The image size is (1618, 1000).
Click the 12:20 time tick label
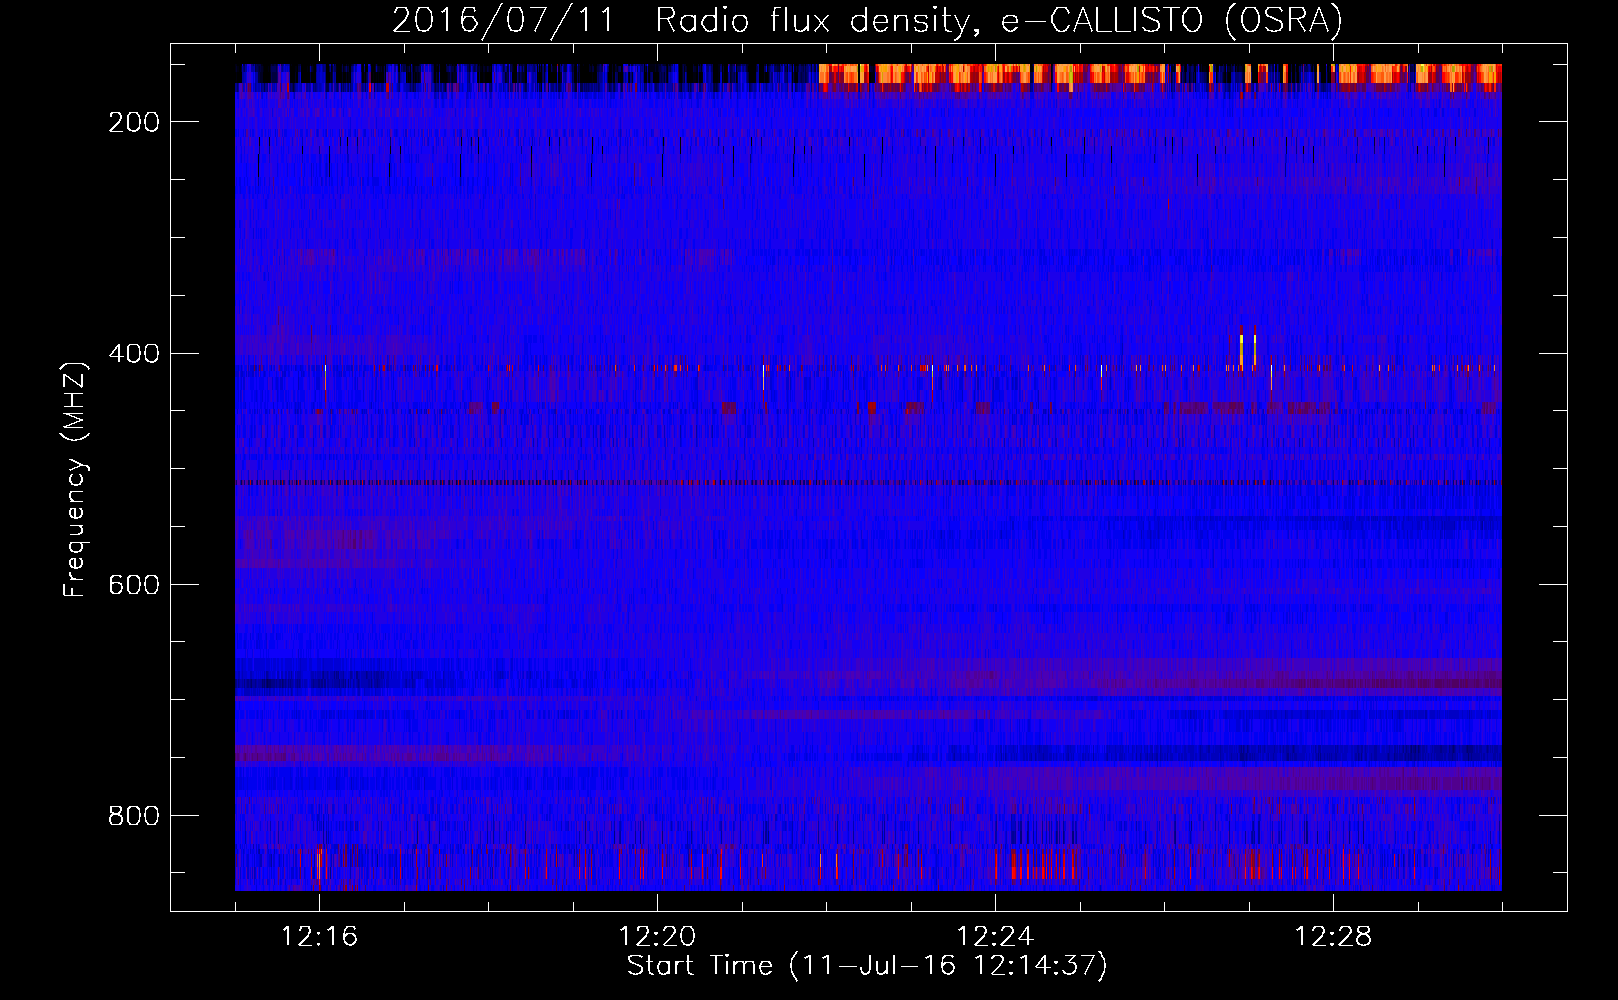(x=657, y=937)
